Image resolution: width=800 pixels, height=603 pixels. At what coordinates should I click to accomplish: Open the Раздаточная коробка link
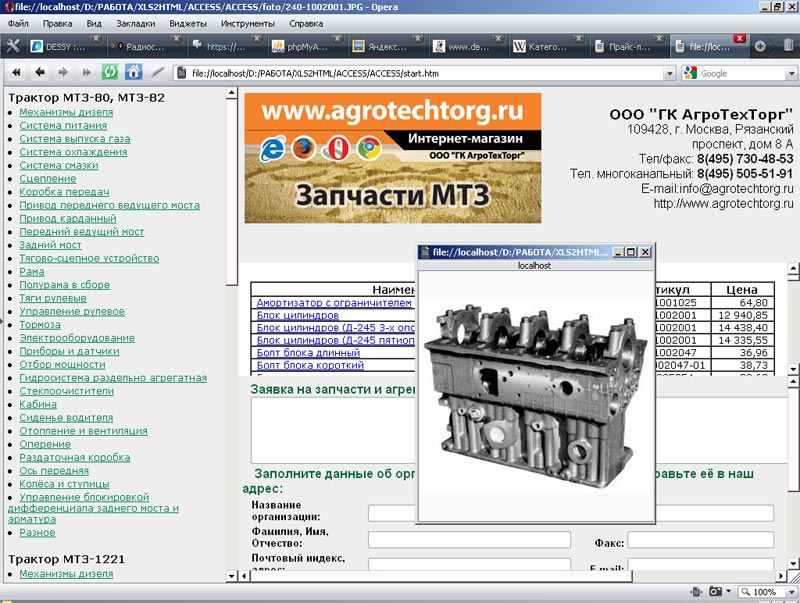coord(74,457)
